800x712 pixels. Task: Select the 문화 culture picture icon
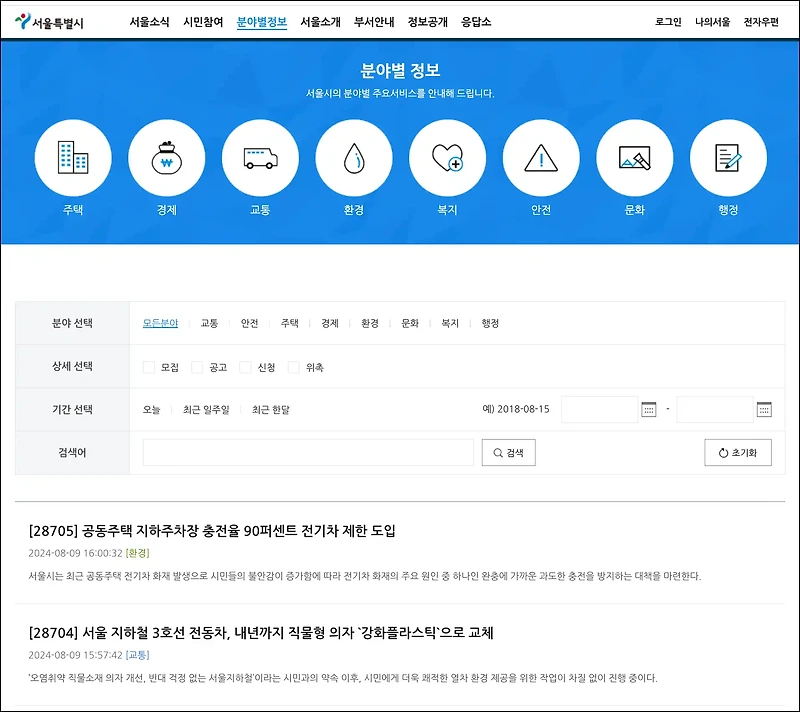click(635, 158)
